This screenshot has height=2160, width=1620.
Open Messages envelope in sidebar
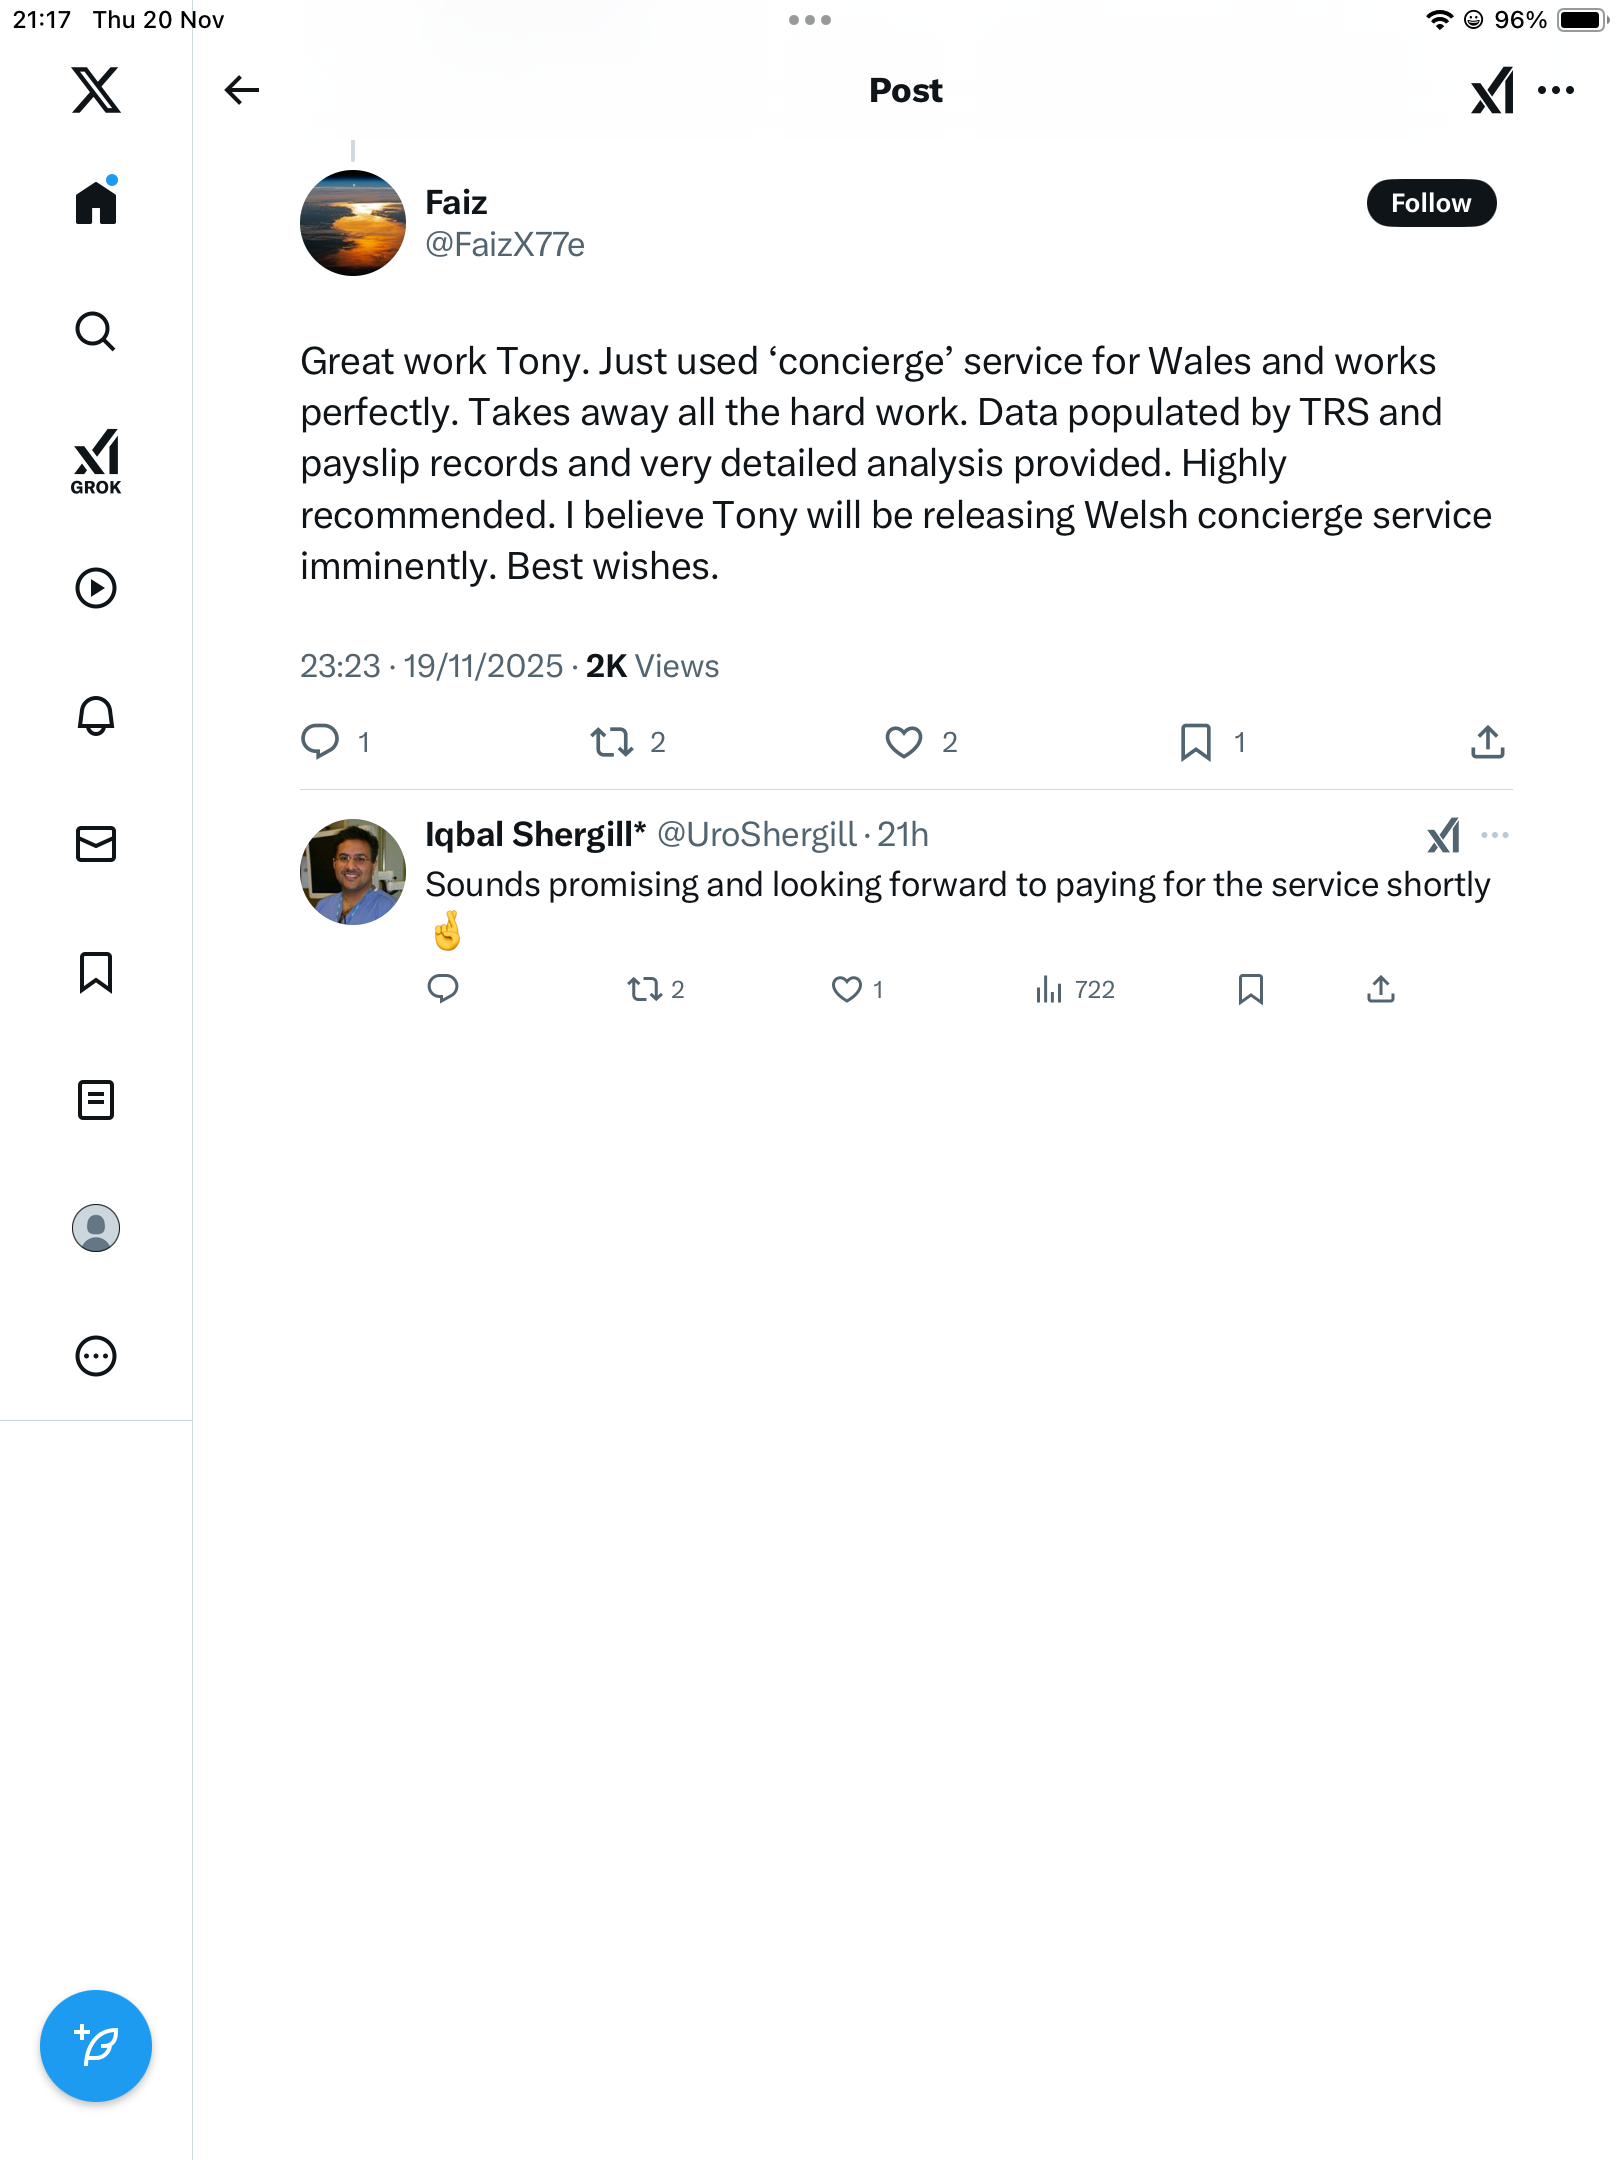tap(96, 844)
